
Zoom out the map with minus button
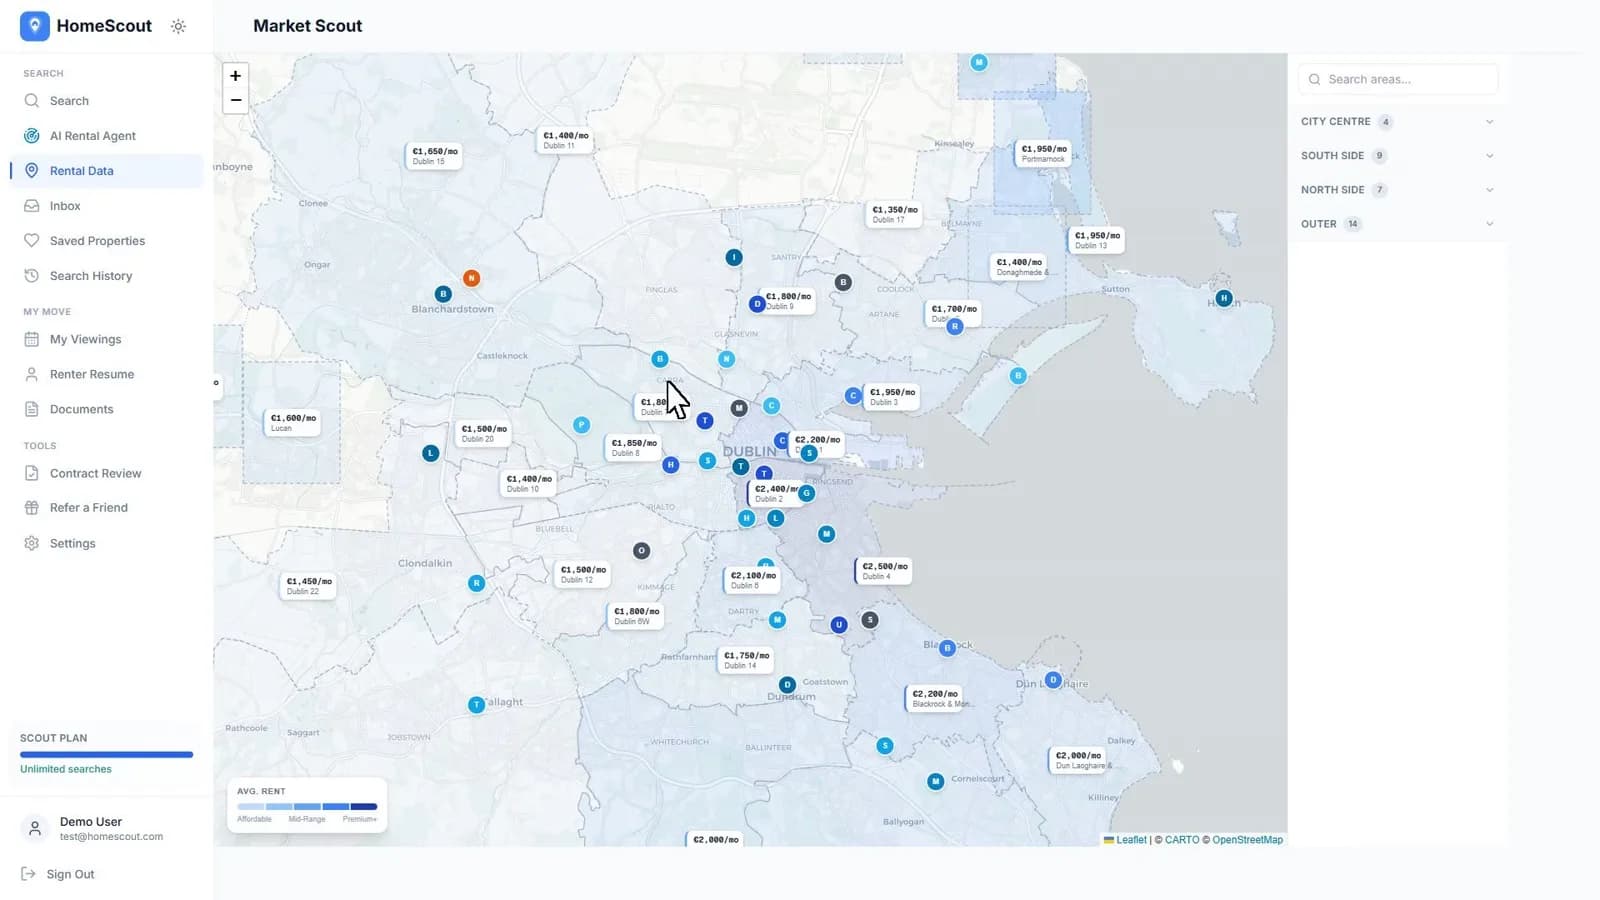click(x=236, y=100)
